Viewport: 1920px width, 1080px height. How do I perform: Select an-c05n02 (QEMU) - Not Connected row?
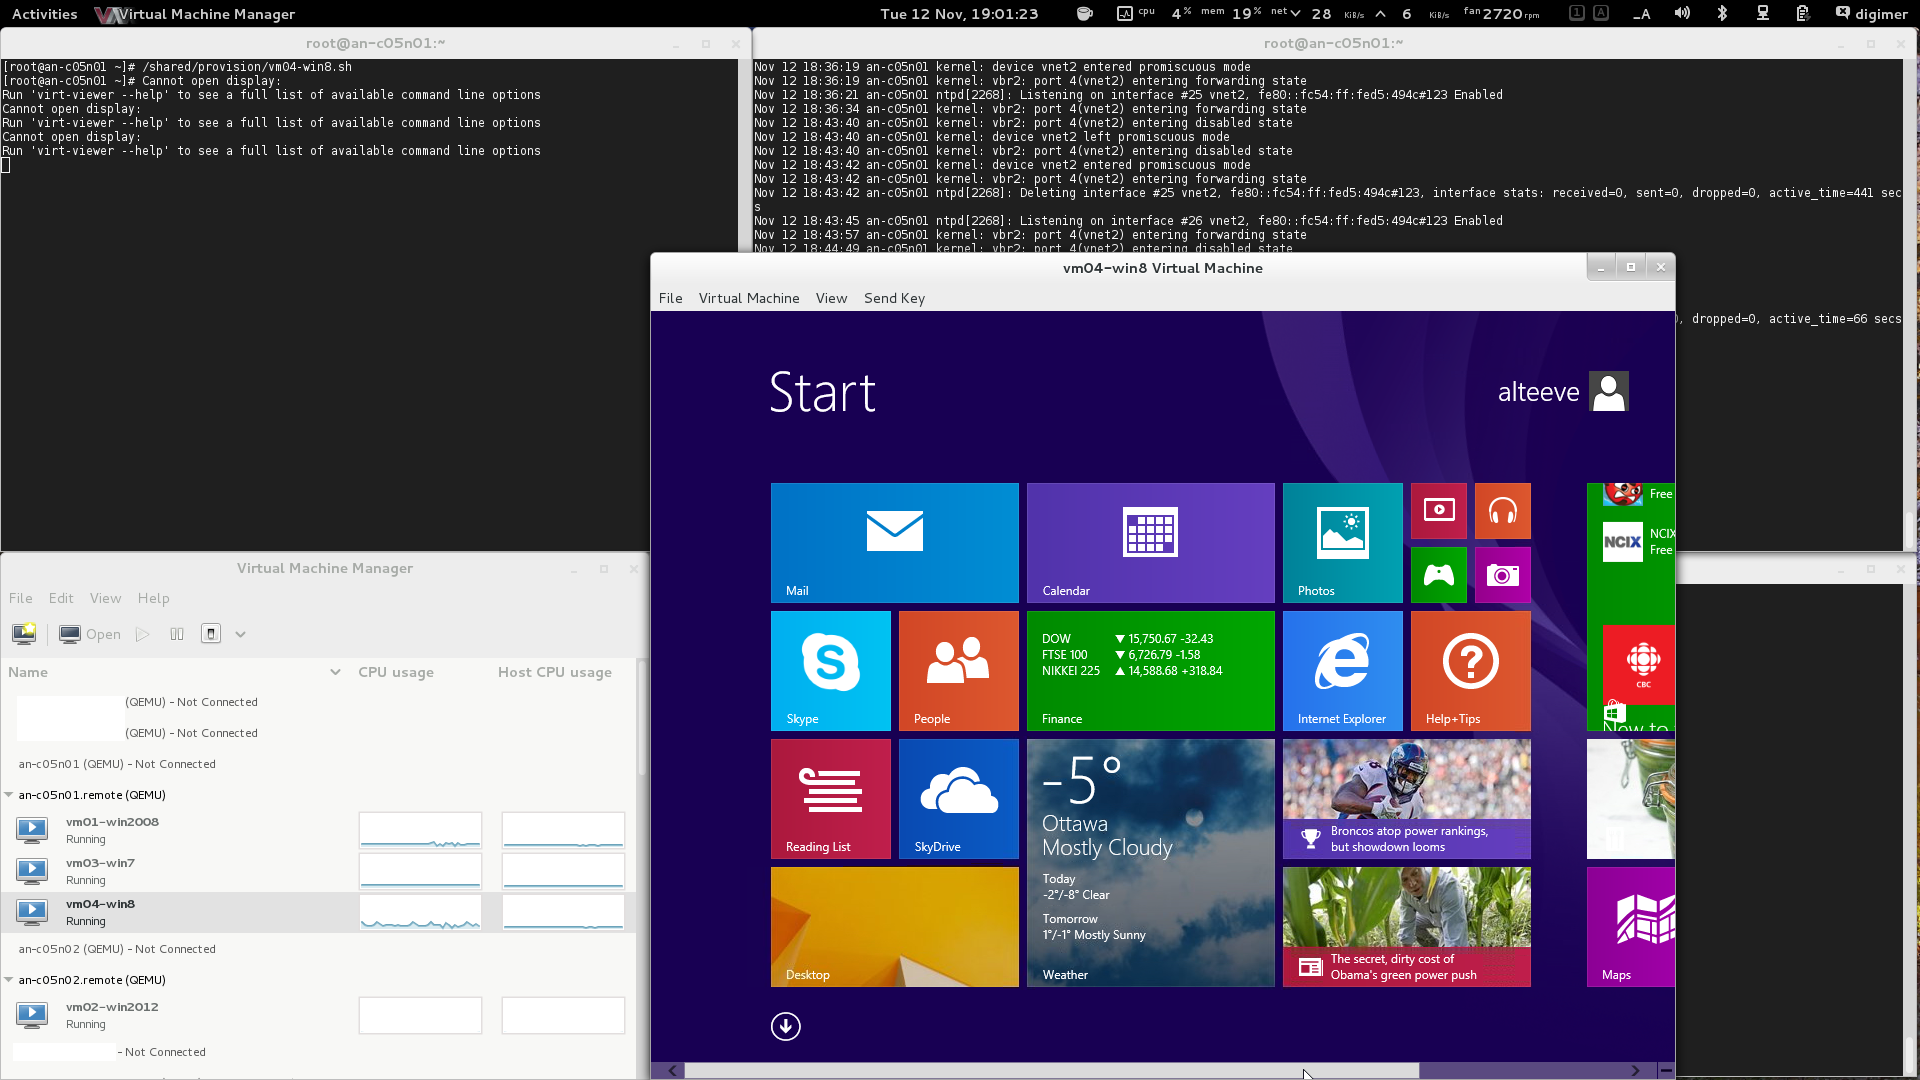(318, 949)
